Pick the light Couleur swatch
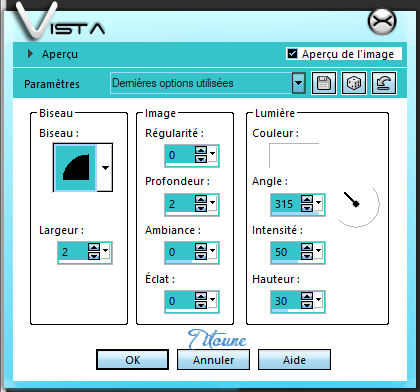 (x=294, y=155)
